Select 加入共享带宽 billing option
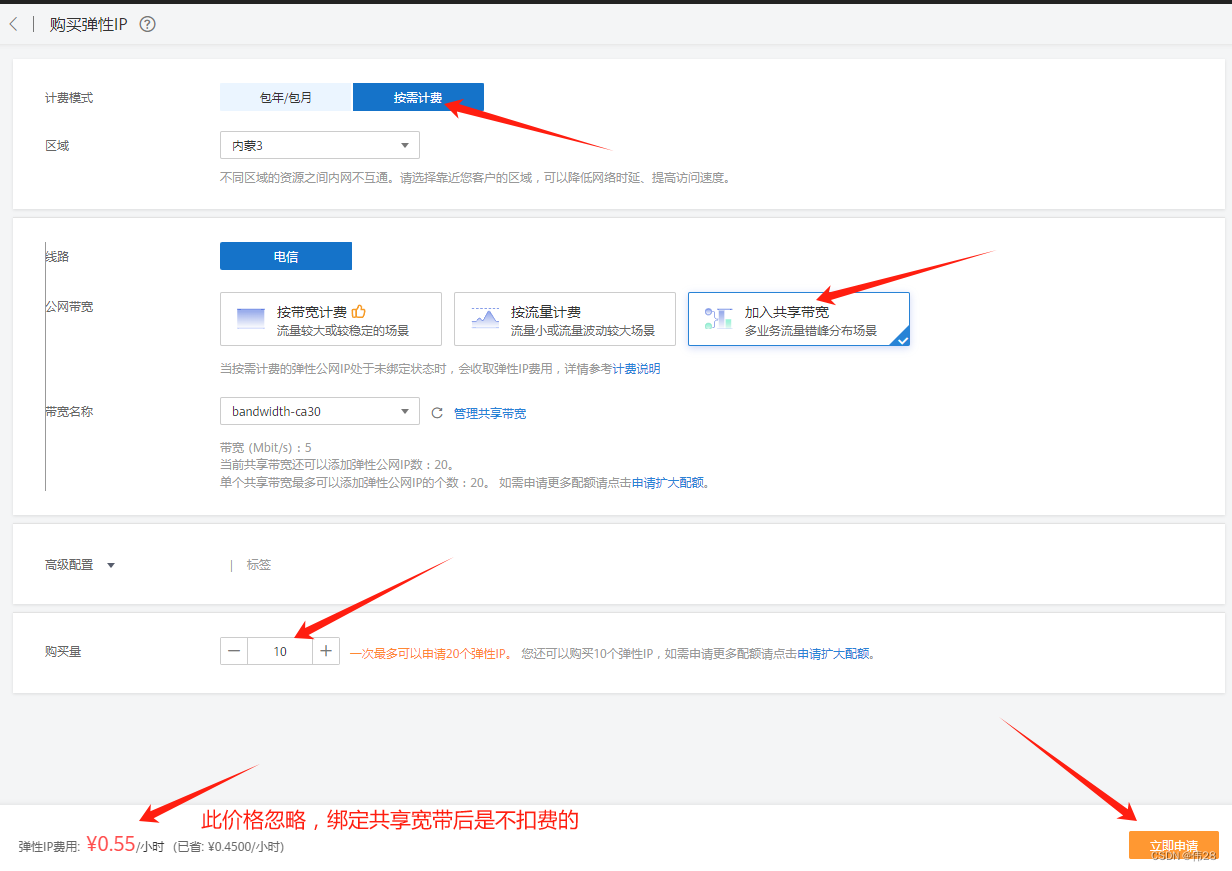 pos(797,318)
